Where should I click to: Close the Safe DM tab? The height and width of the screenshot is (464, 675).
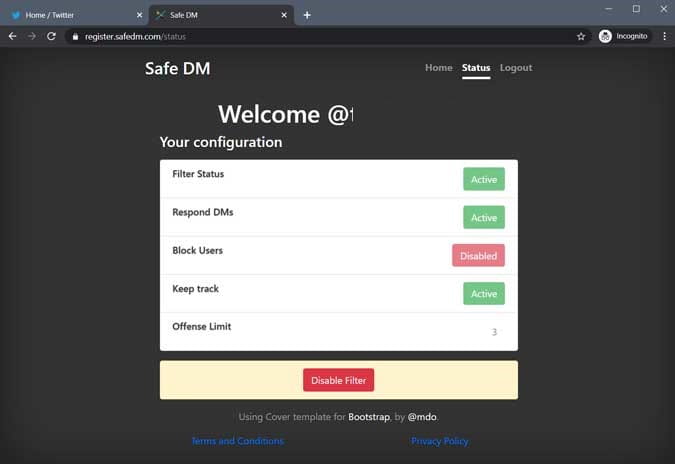coord(284,15)
